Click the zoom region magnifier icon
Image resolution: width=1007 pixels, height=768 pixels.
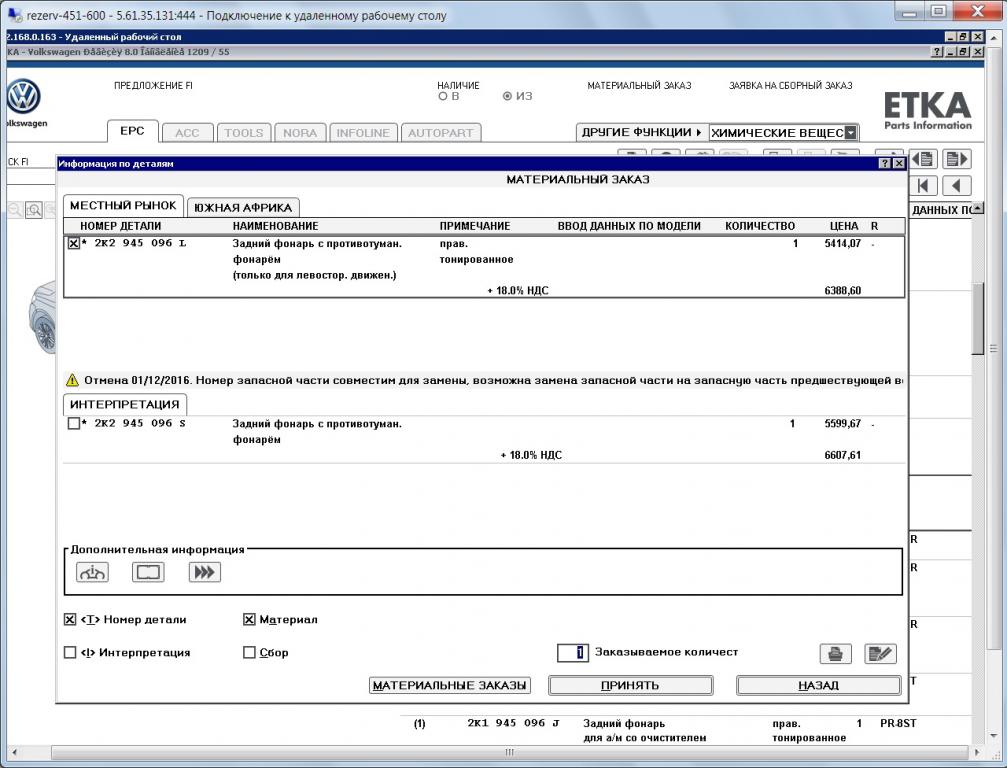pos(33,210)
